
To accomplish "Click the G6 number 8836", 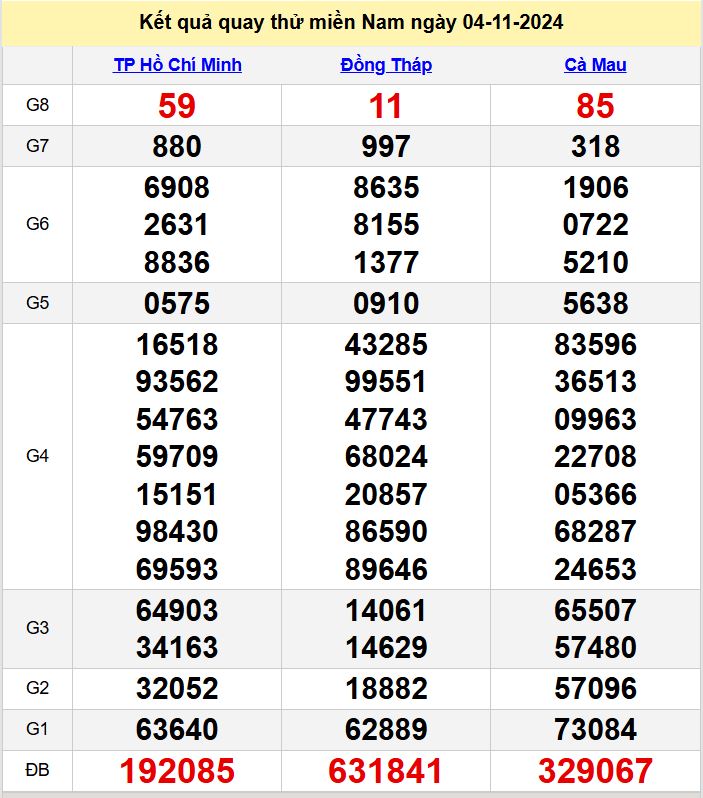I will 177,263.
